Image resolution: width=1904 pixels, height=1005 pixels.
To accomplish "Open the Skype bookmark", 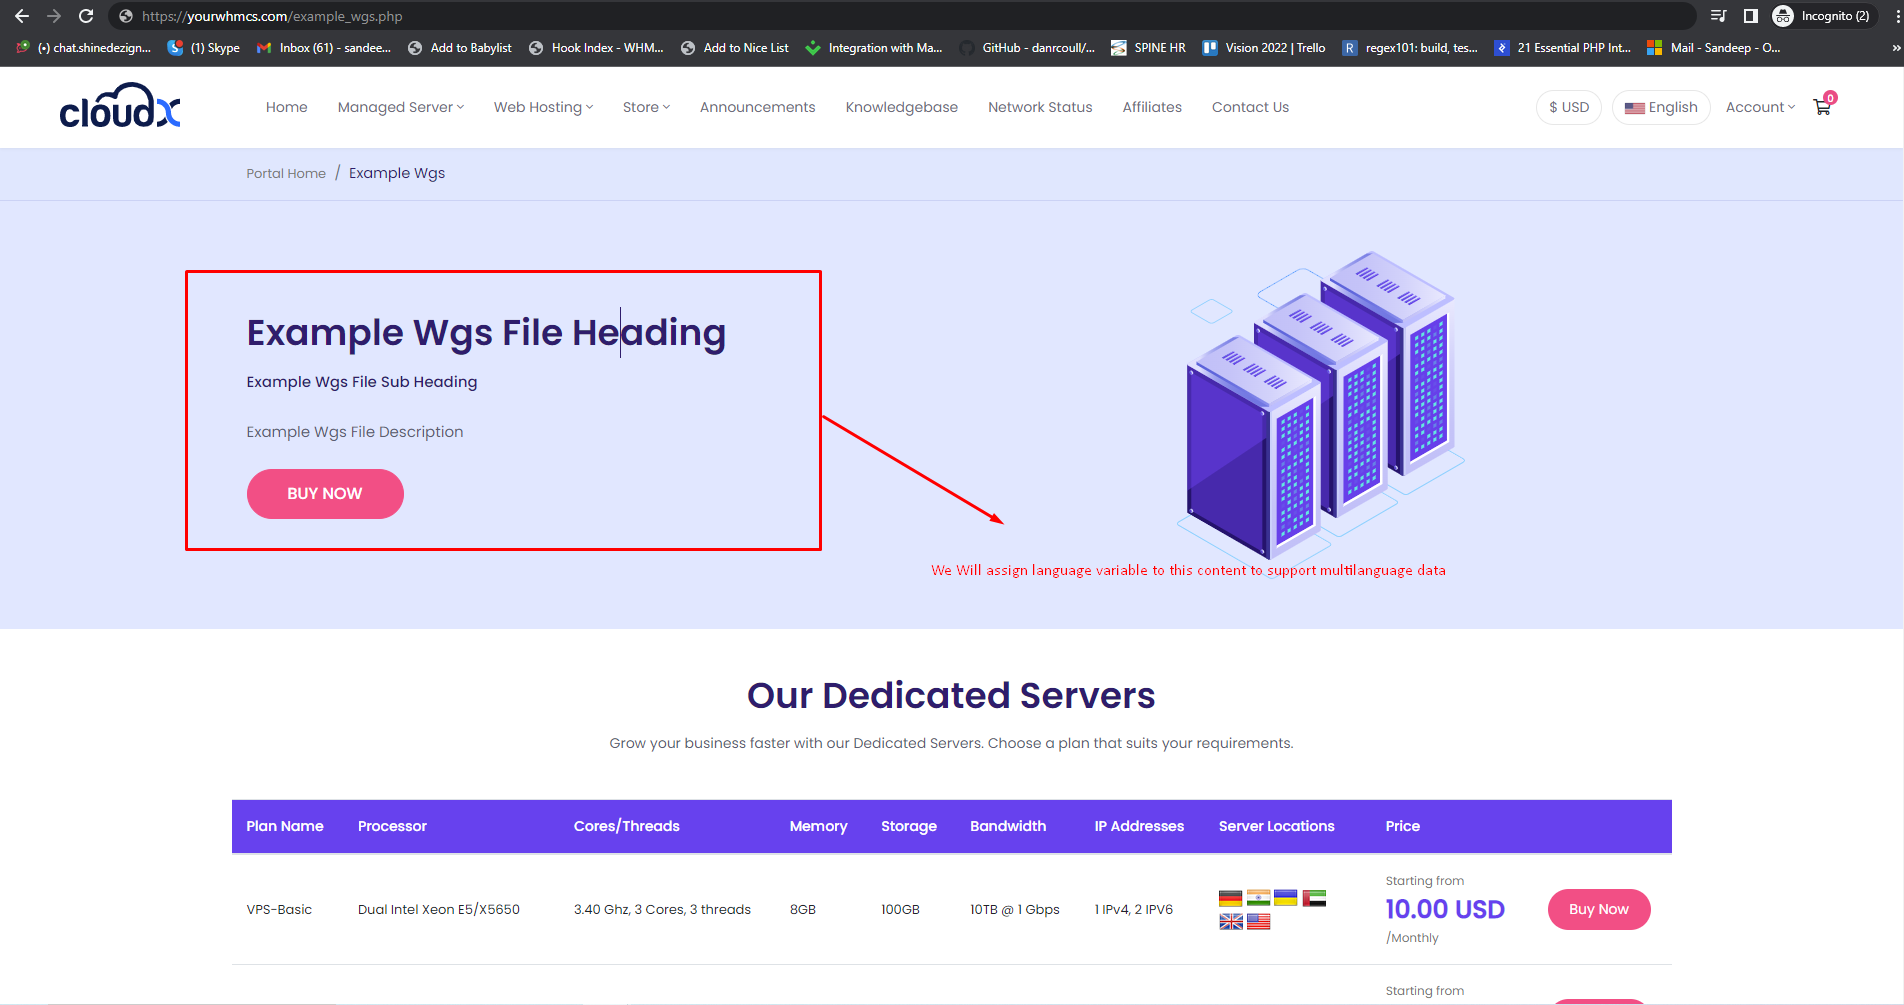I will point(204,48).
